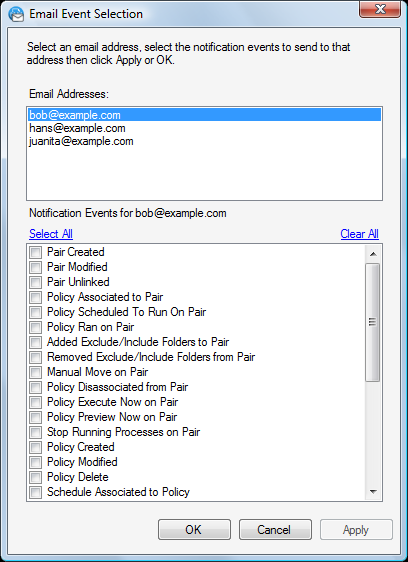
Task: Enable the Pair Unlinked event
Action: (x=35, y=282)
